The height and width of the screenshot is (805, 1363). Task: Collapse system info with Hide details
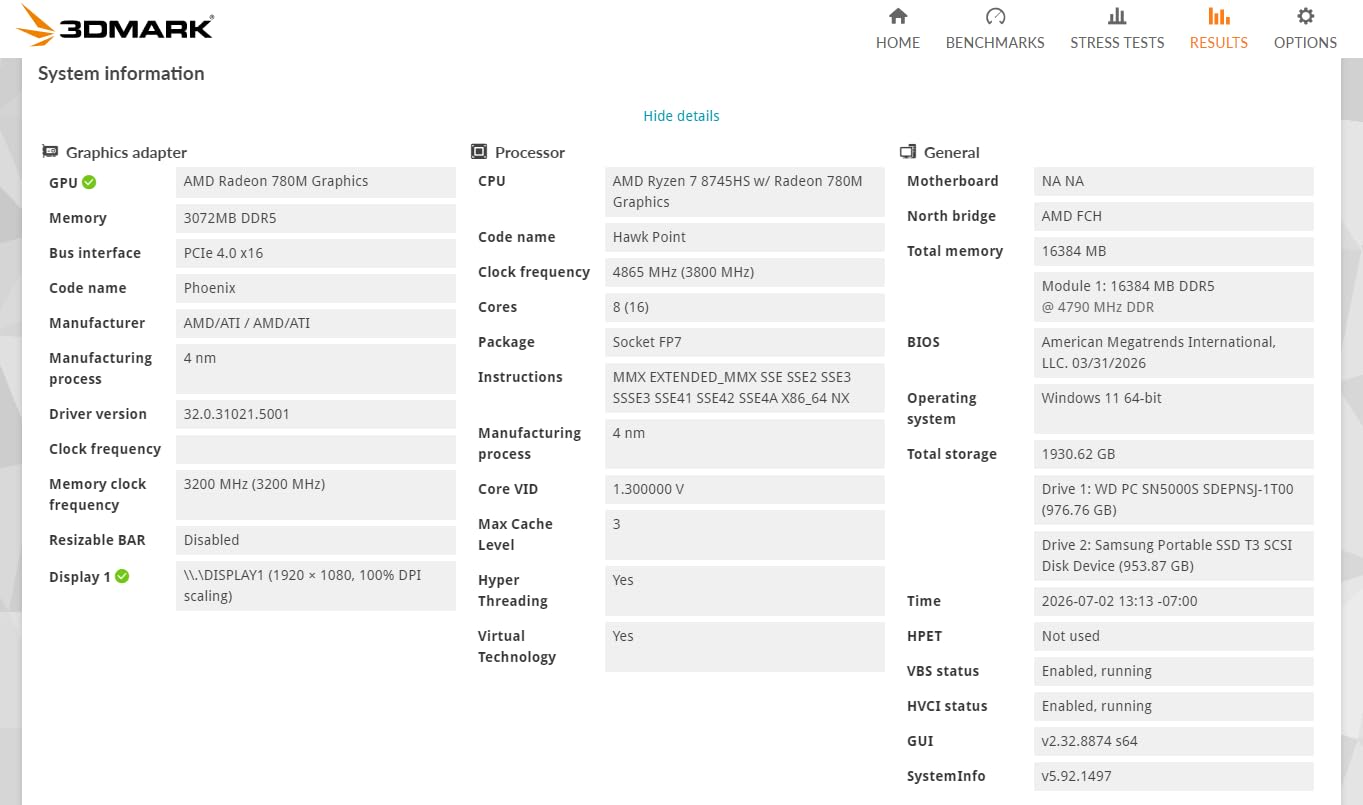681,116
